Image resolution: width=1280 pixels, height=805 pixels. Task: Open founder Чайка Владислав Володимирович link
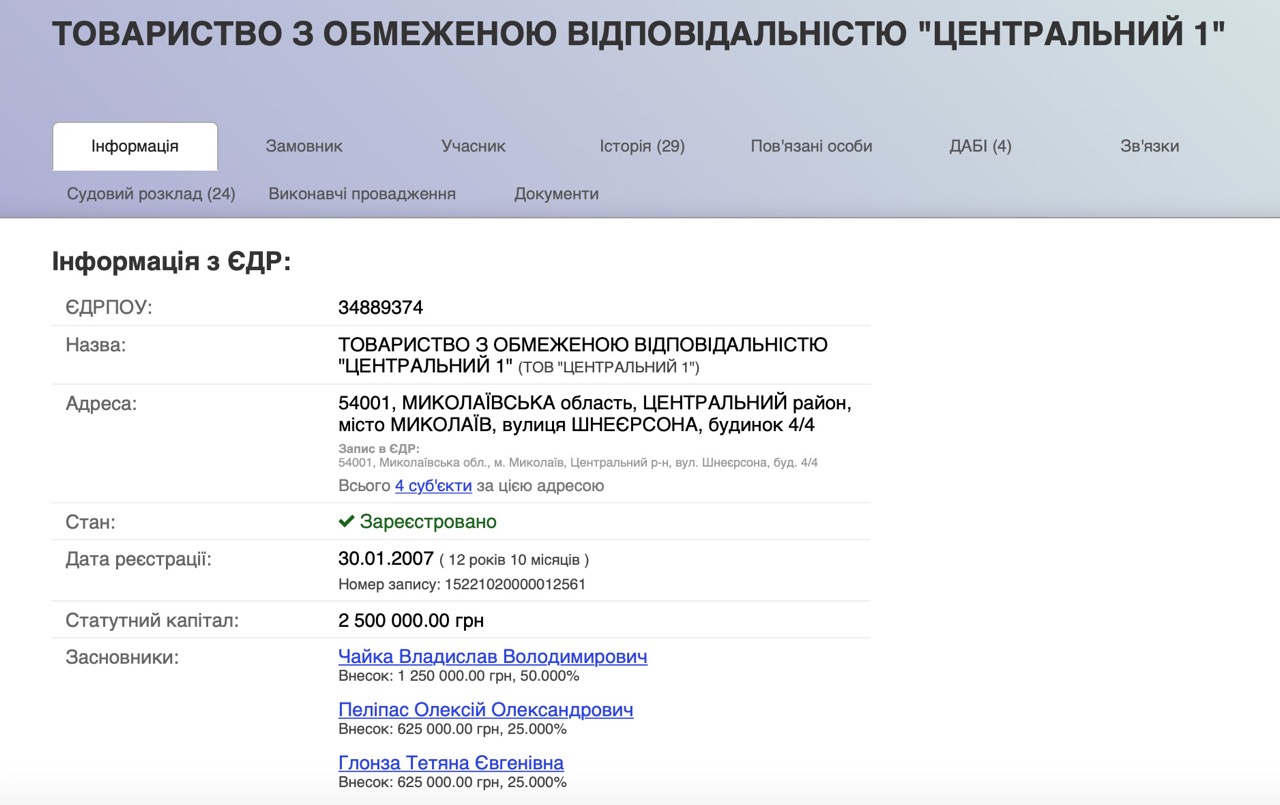492,657
